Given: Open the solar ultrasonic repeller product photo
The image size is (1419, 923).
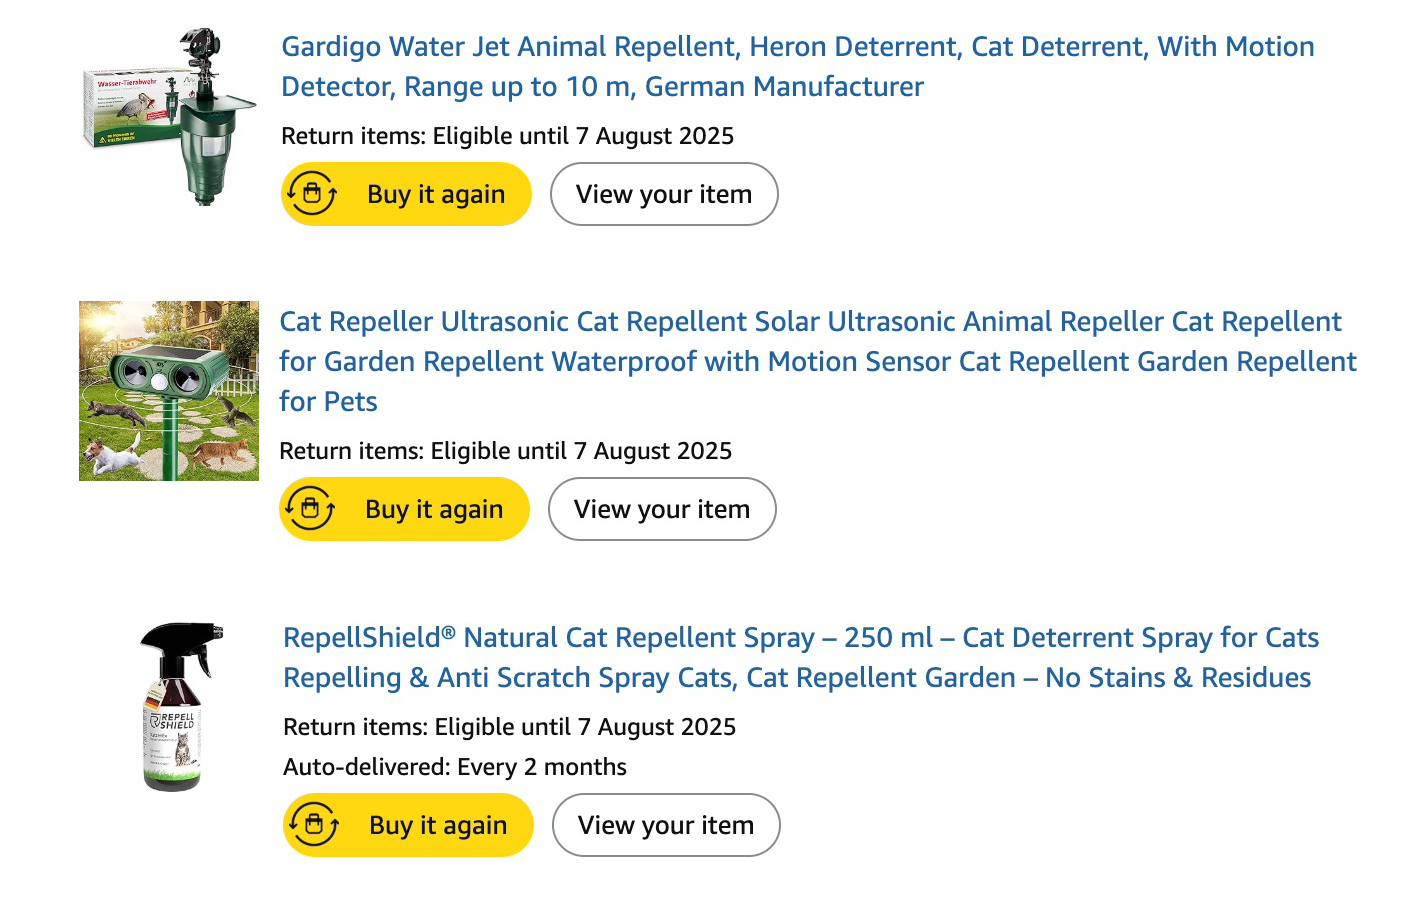Looking at the screenshot, I should click(x=169, y=391).
